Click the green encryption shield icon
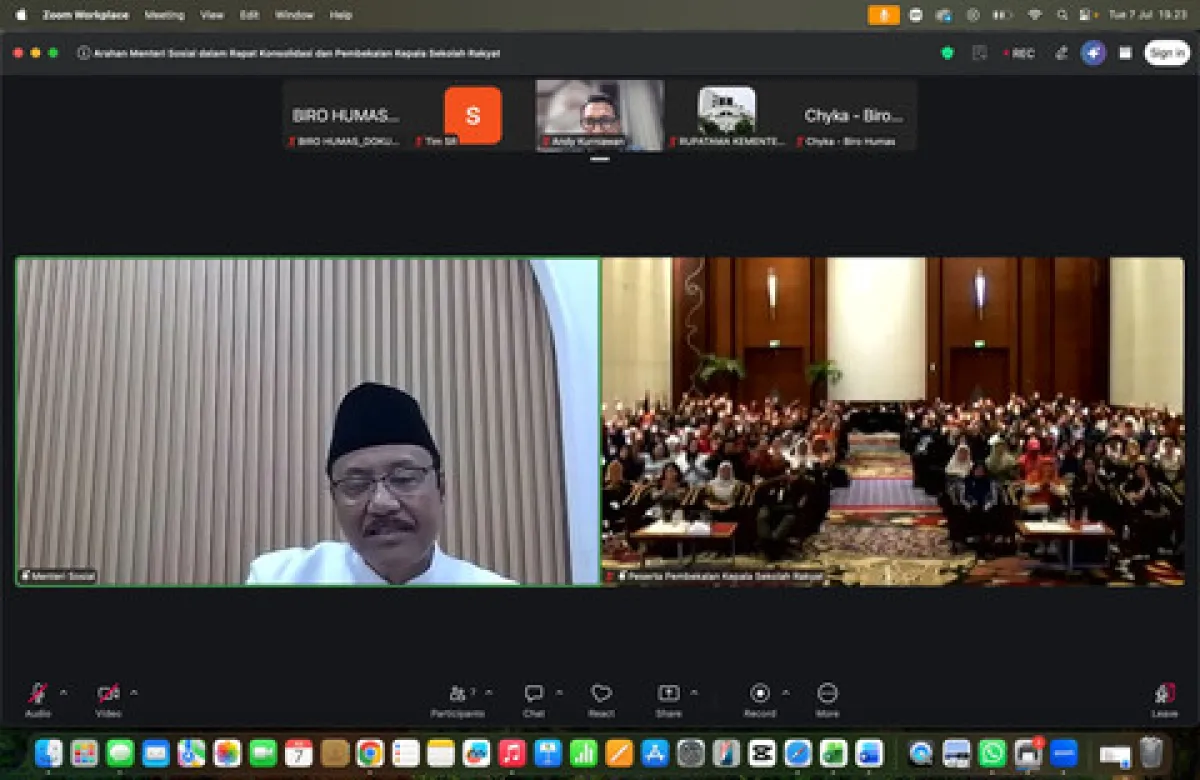The image size is (1200, 780). click(947, 53)
